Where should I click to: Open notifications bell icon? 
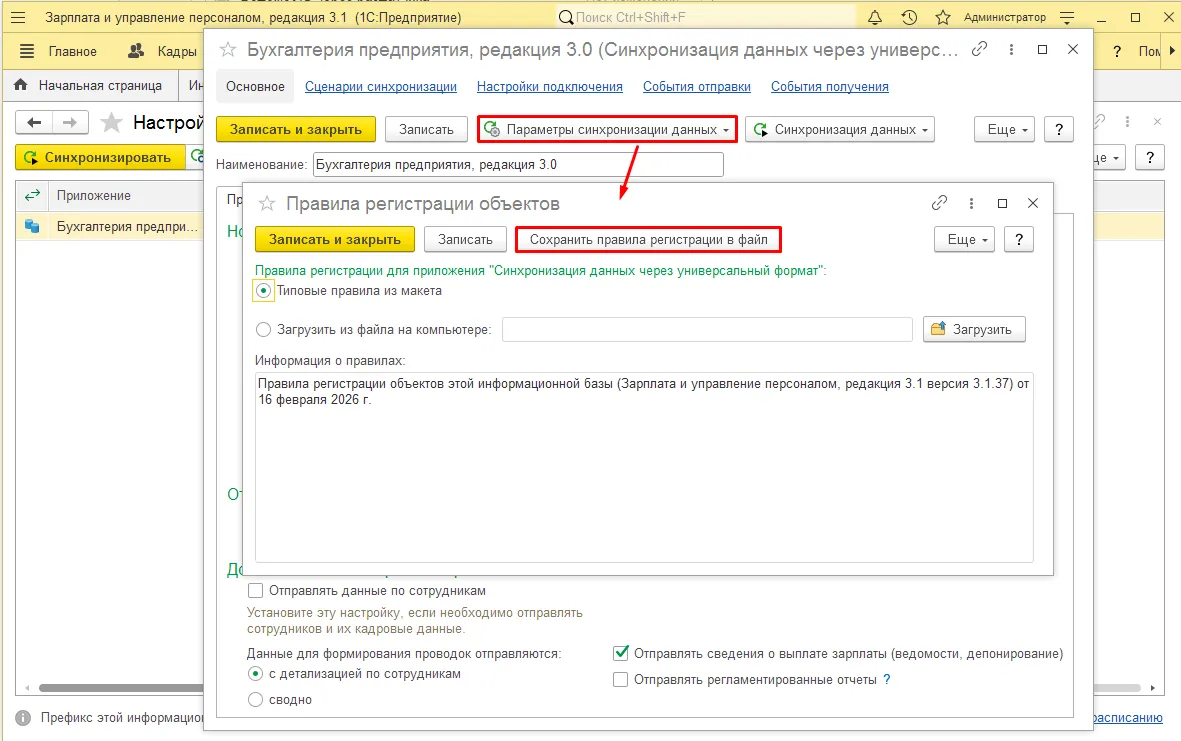tap(874, 17)
